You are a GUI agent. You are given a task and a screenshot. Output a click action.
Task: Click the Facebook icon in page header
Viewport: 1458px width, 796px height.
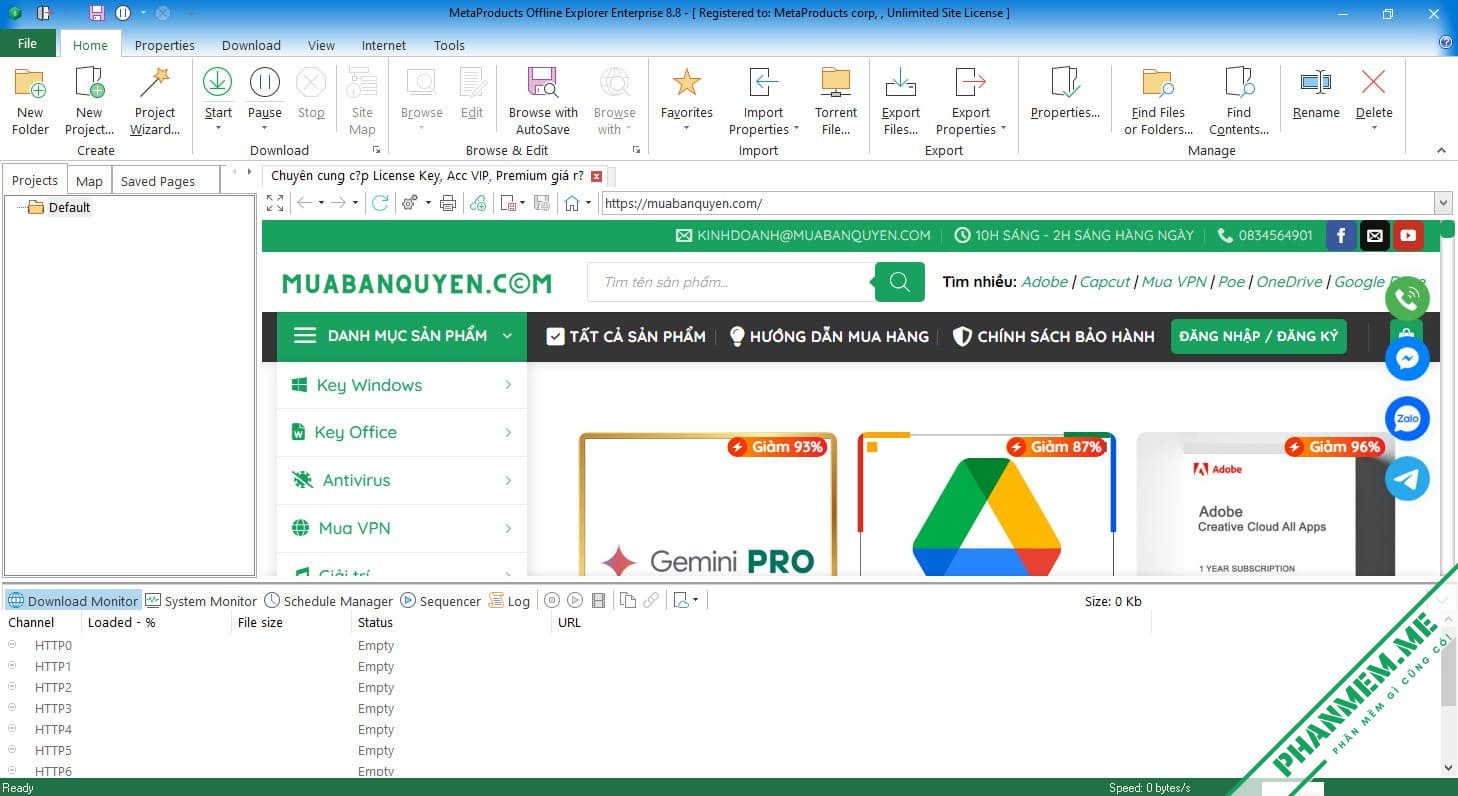[1341, 236]
